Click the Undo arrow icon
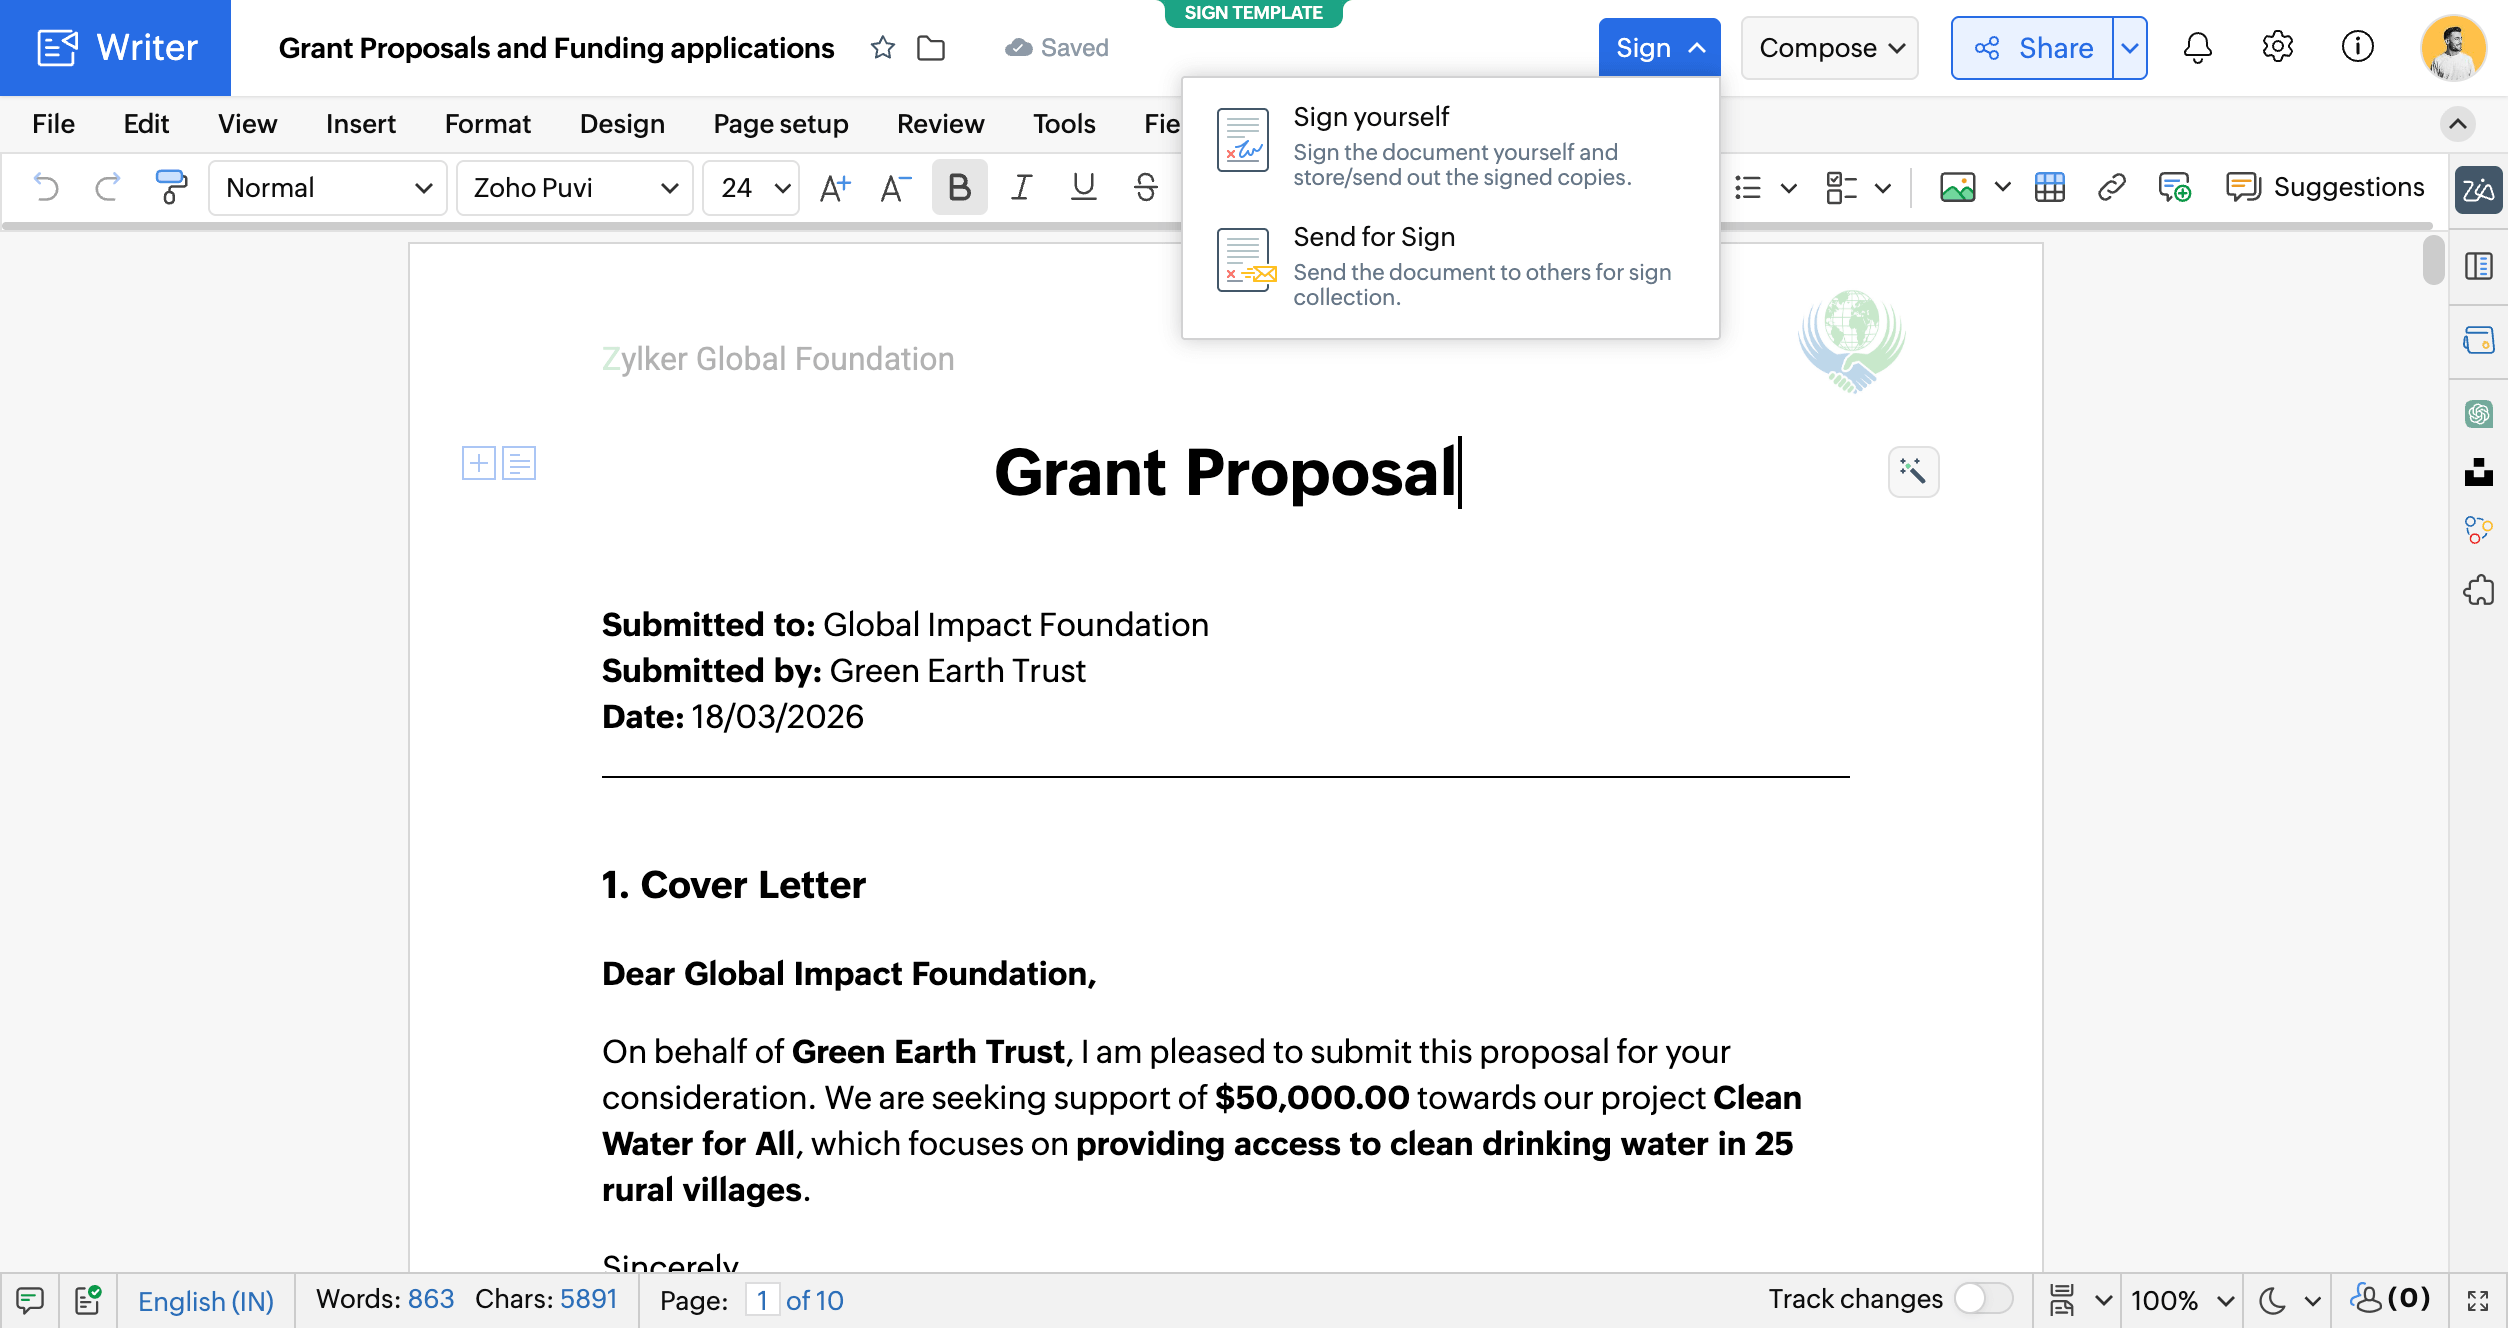The image size is (2508, 1328). [46, 187]
